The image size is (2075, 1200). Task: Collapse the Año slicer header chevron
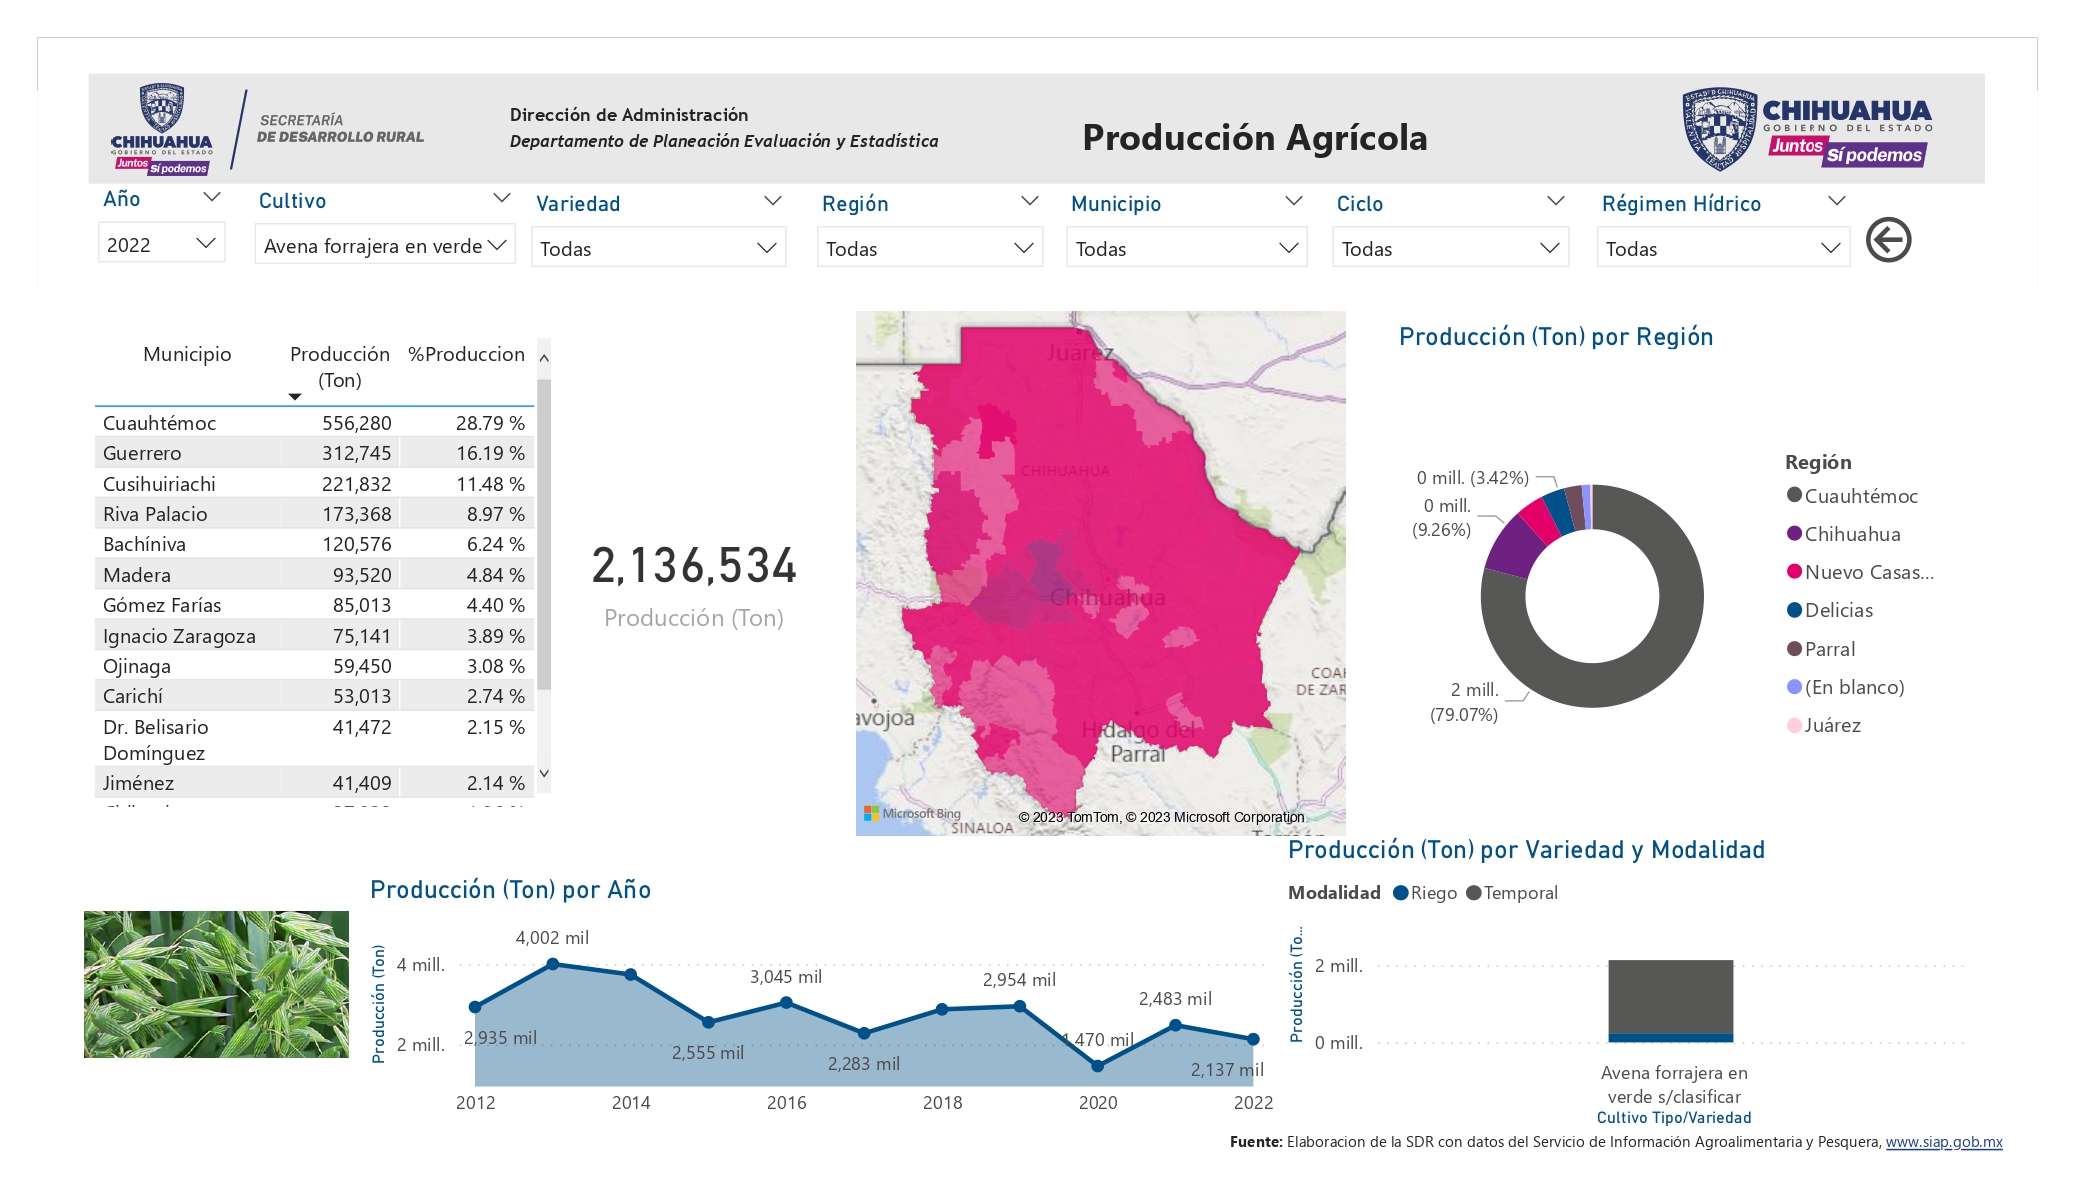211,198
